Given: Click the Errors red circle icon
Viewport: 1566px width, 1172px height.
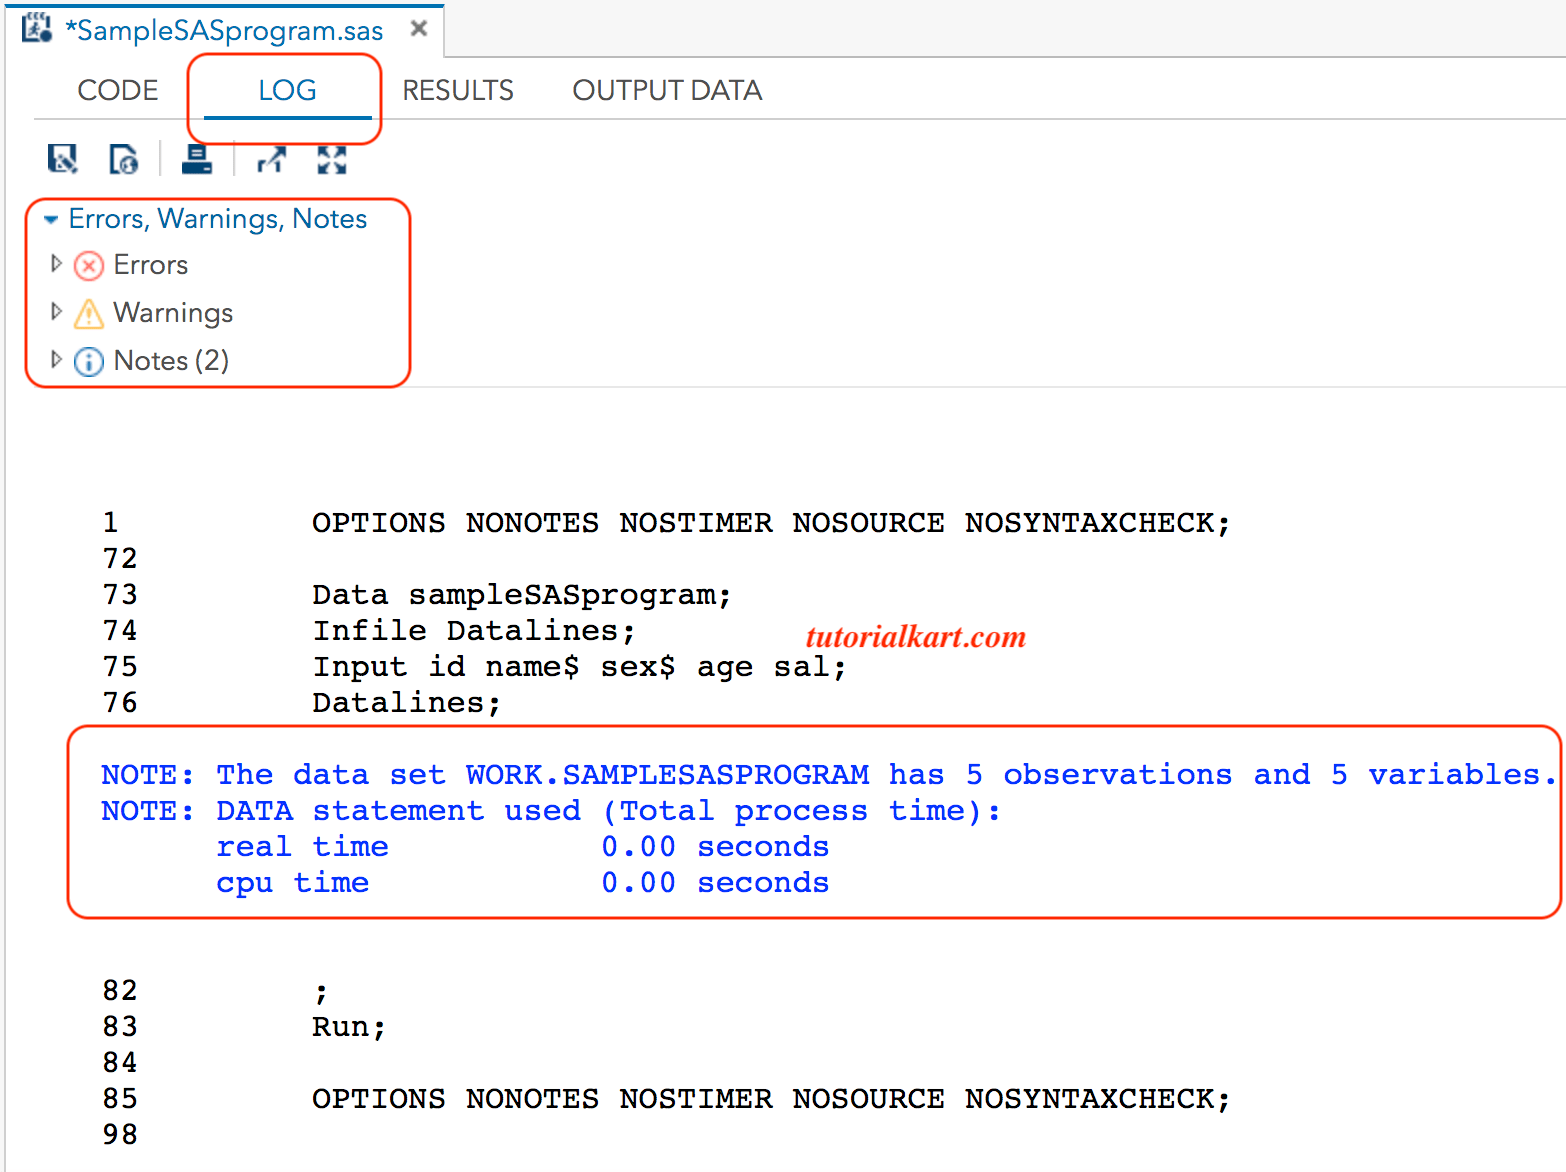Looking at the screenshot, I should click(88, 264).
